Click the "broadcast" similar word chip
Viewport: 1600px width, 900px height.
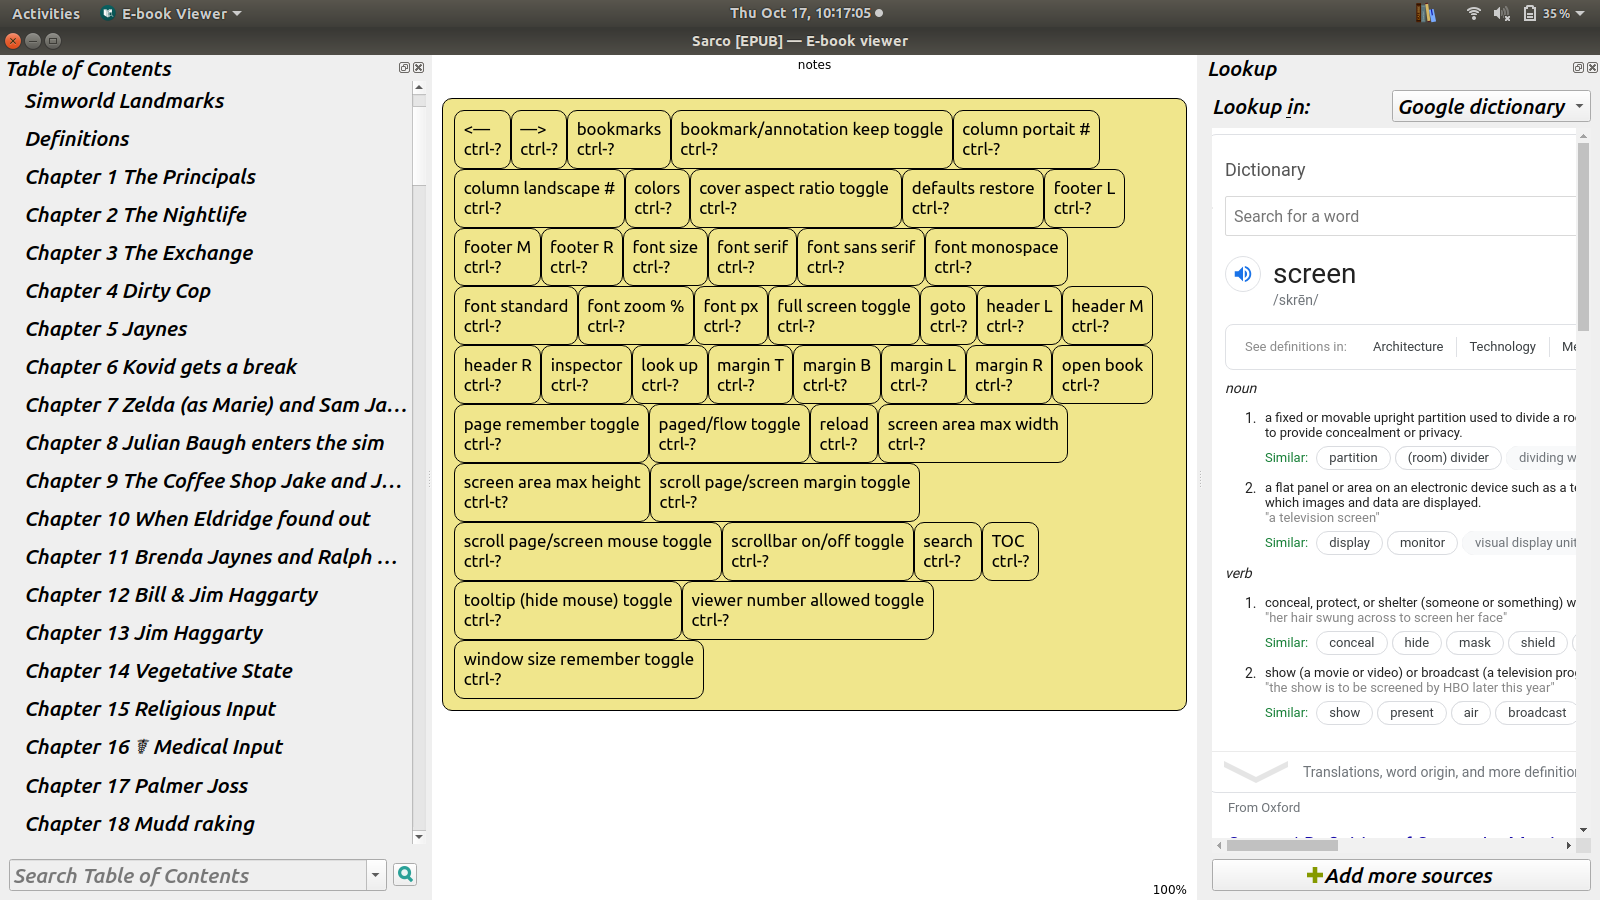[x=1537, y=713]
